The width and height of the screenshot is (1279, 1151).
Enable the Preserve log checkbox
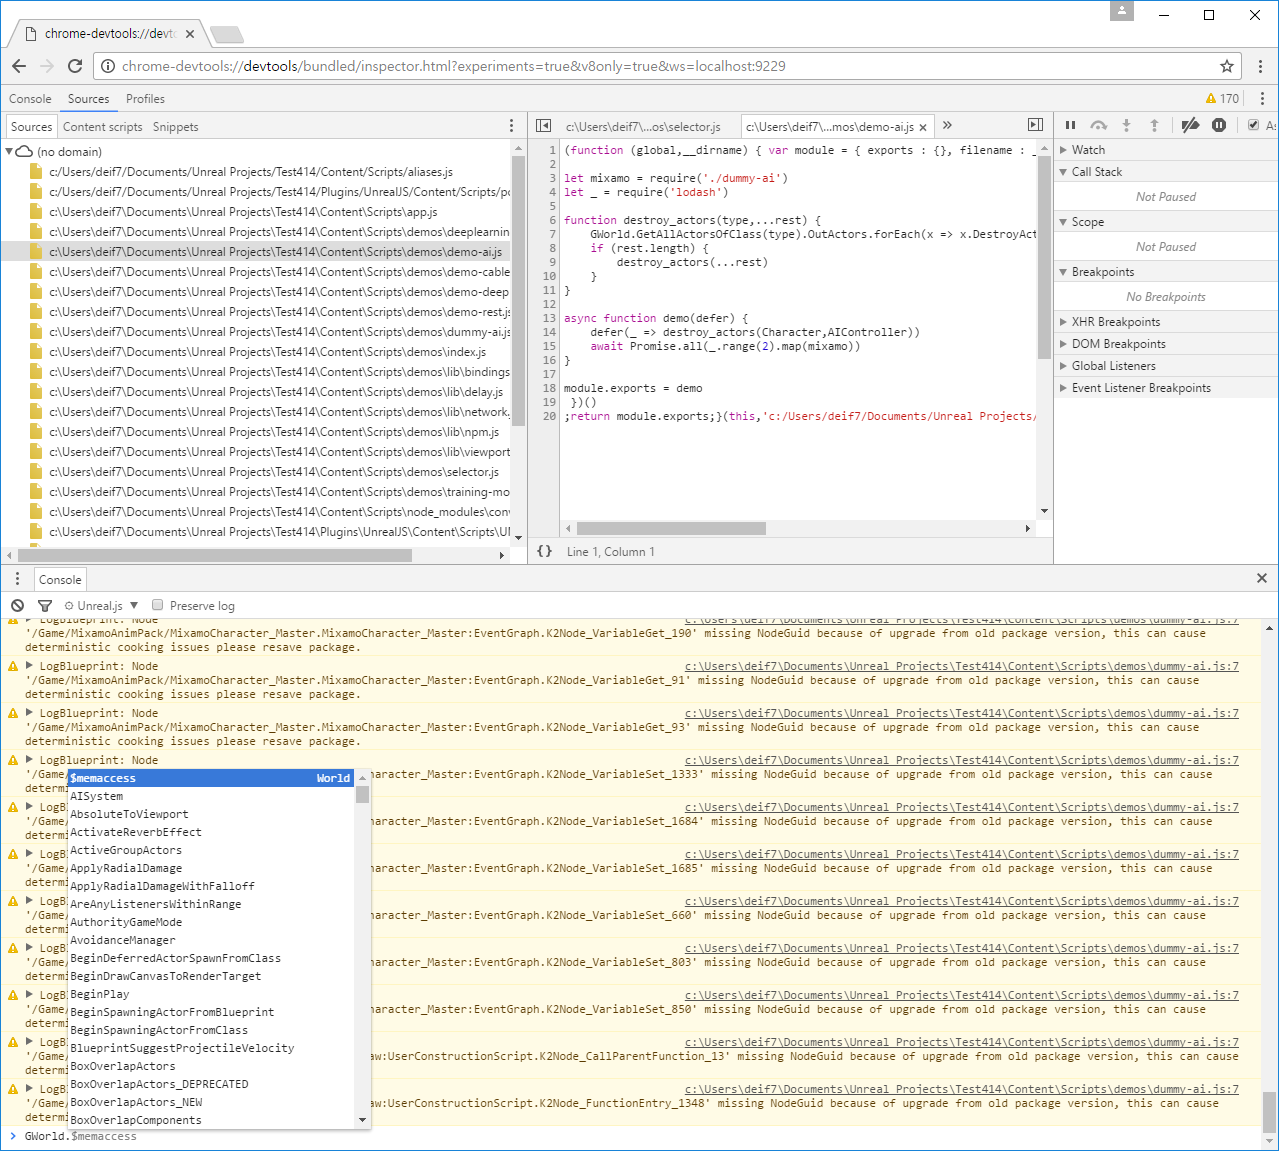click(158, 605)
